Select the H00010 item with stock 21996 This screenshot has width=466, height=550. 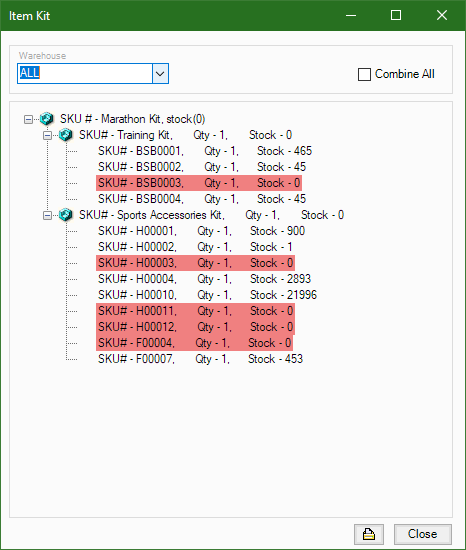[207, 295]
